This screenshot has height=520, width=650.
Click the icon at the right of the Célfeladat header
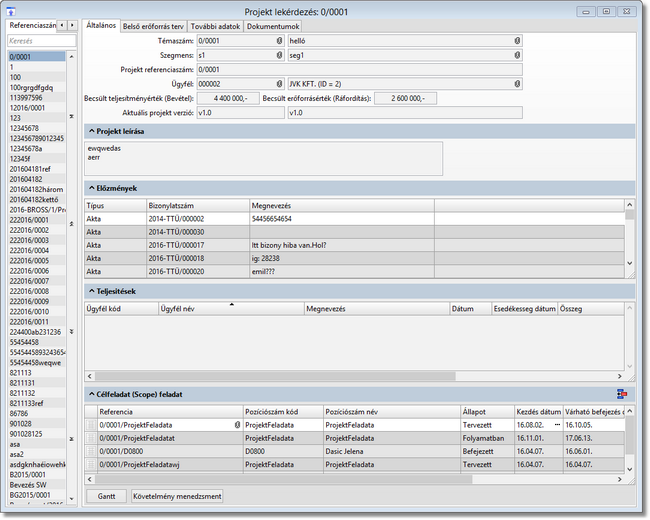point(622,394)
